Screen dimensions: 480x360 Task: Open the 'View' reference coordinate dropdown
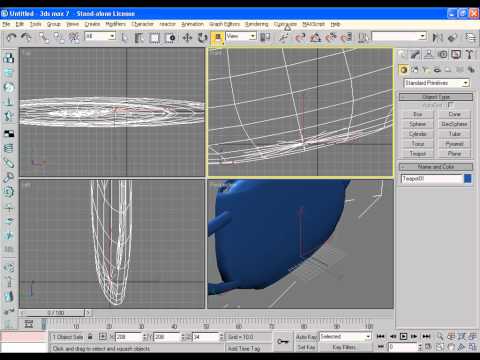[241, 36]
